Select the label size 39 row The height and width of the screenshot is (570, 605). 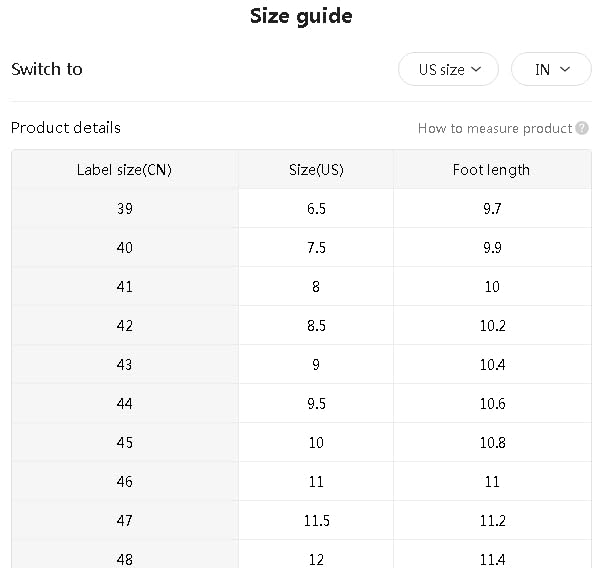tap(124, 208)
